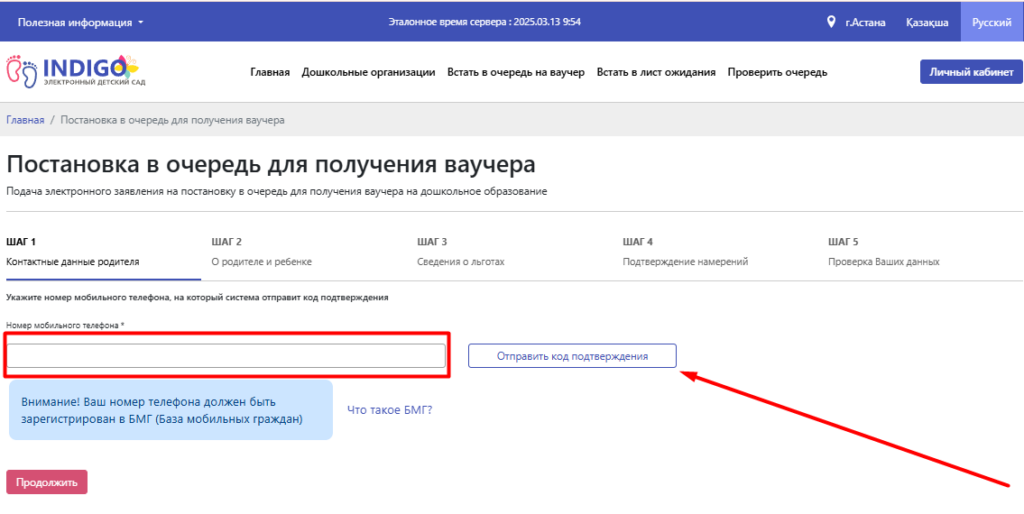
Task: Open Проверить очередь menu item
Action: pyautogui.click(x=777, y=72)
